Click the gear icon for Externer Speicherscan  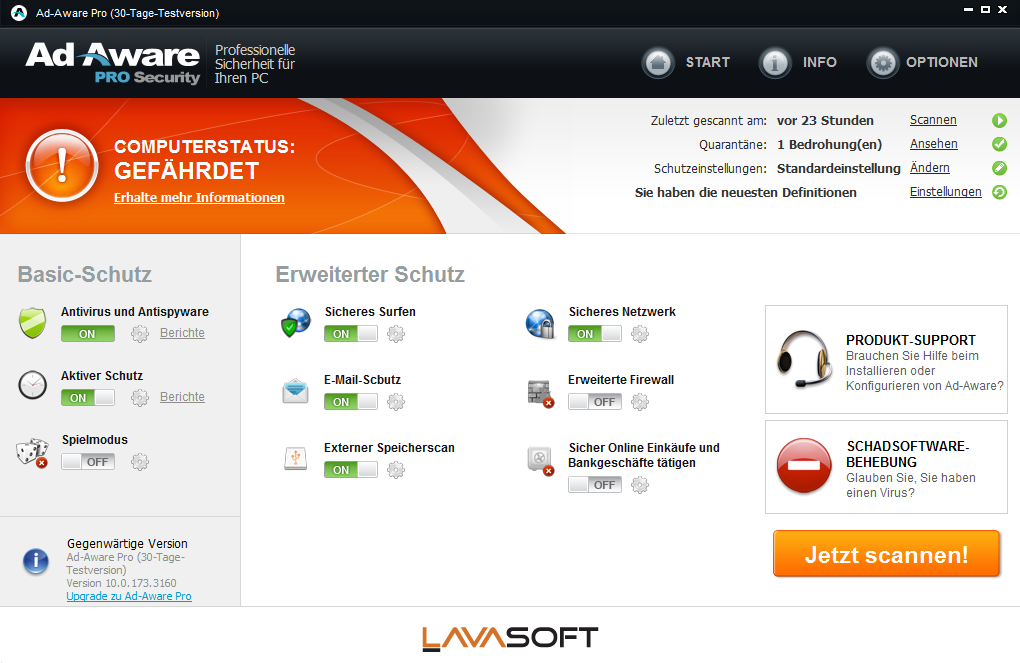point(396,470)
